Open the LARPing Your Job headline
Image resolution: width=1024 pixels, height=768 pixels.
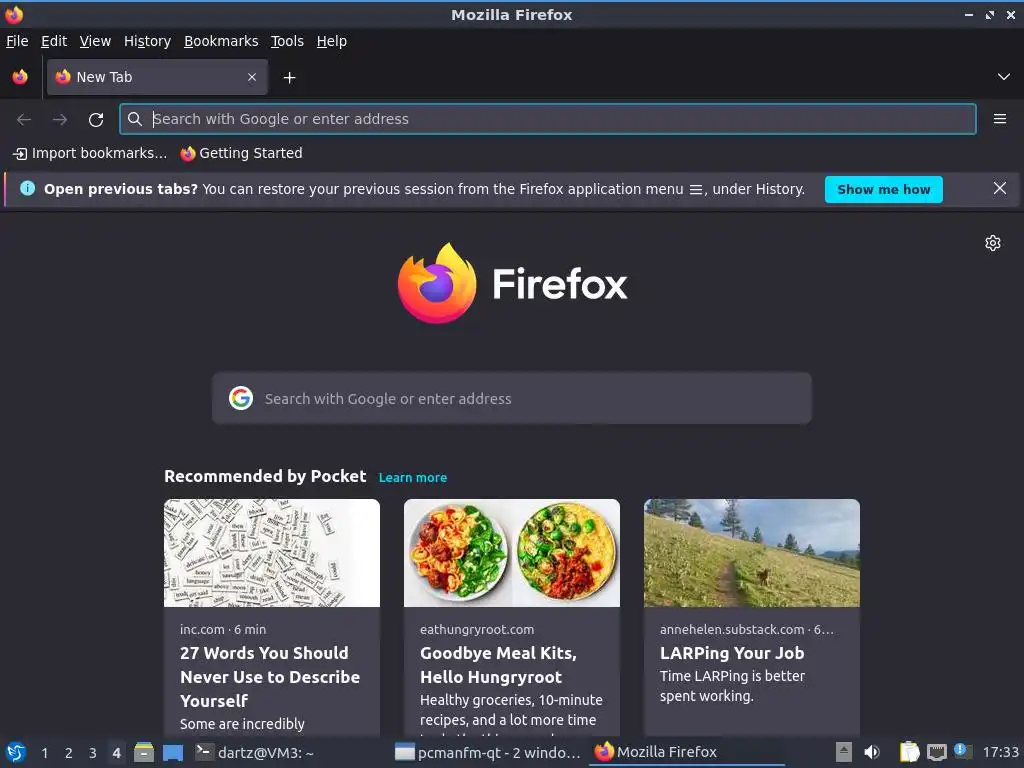(731, 653)
